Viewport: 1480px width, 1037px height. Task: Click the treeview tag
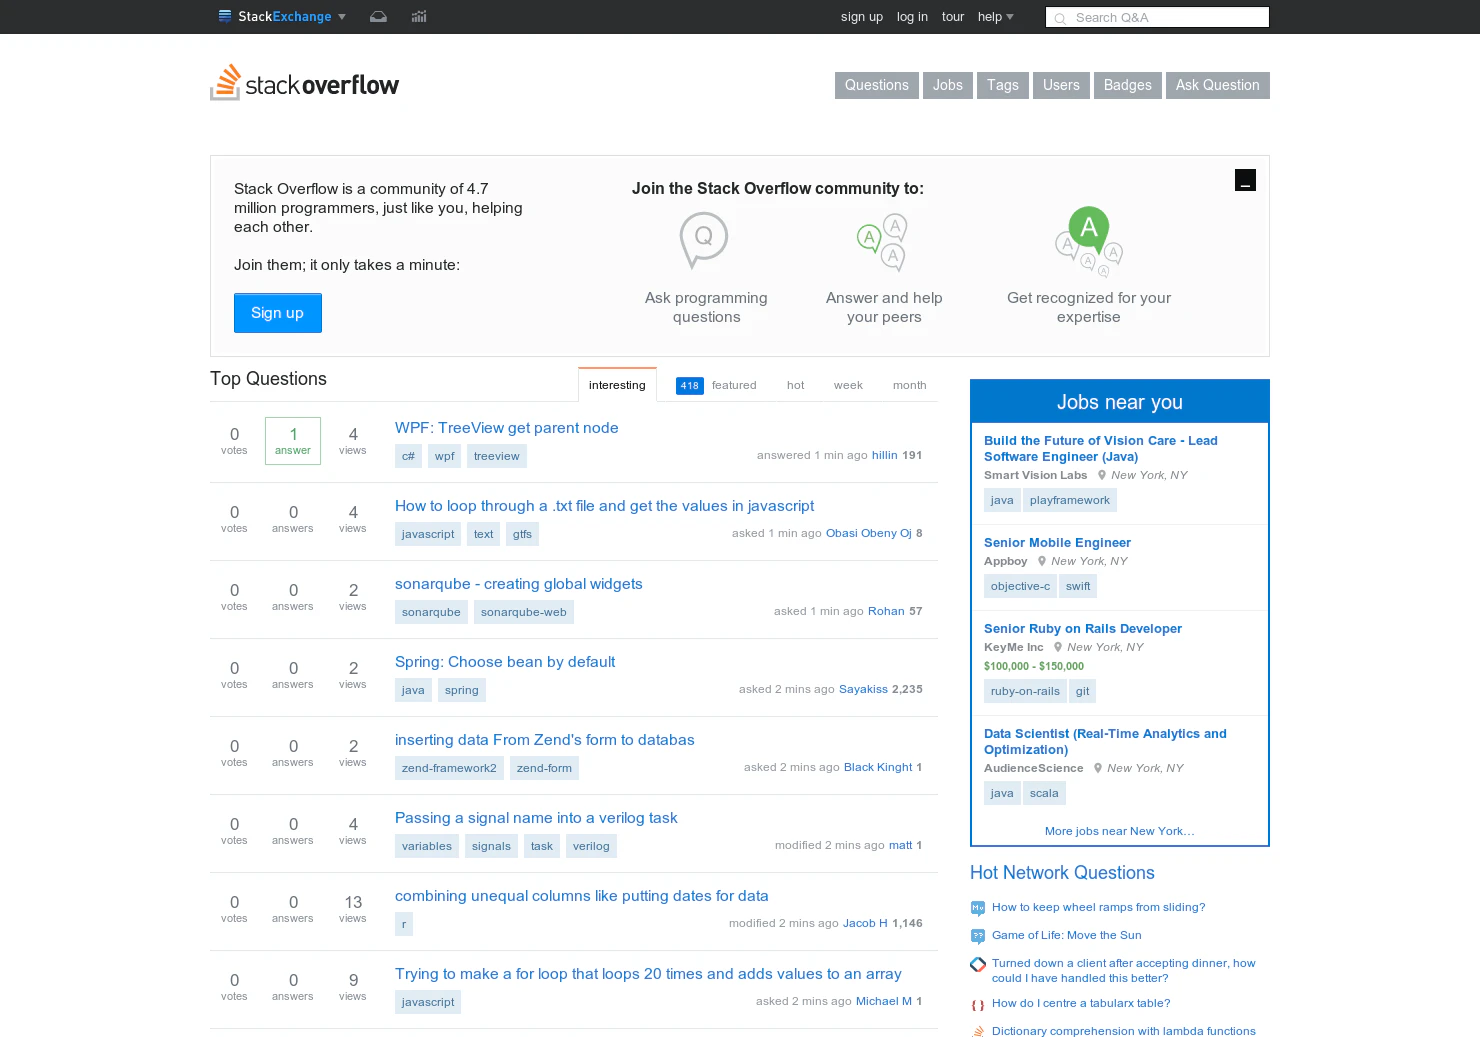pos(497,456)
